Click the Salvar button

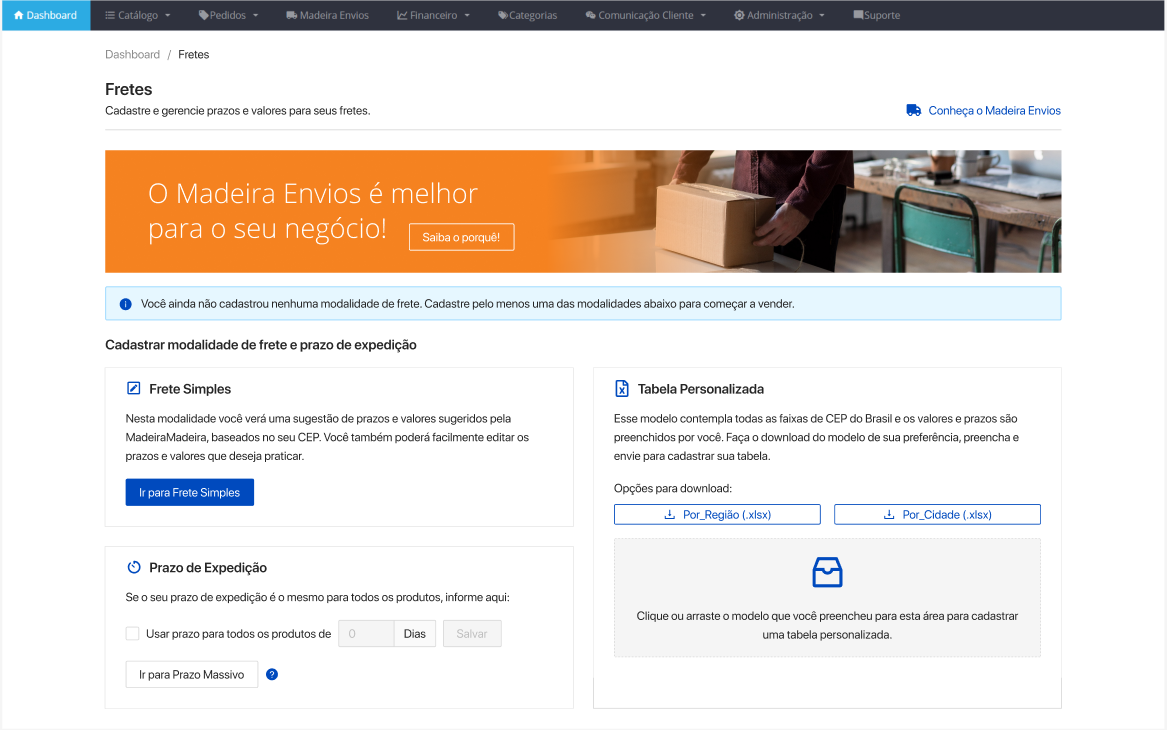pyautogui.click(x=472, y=633)
